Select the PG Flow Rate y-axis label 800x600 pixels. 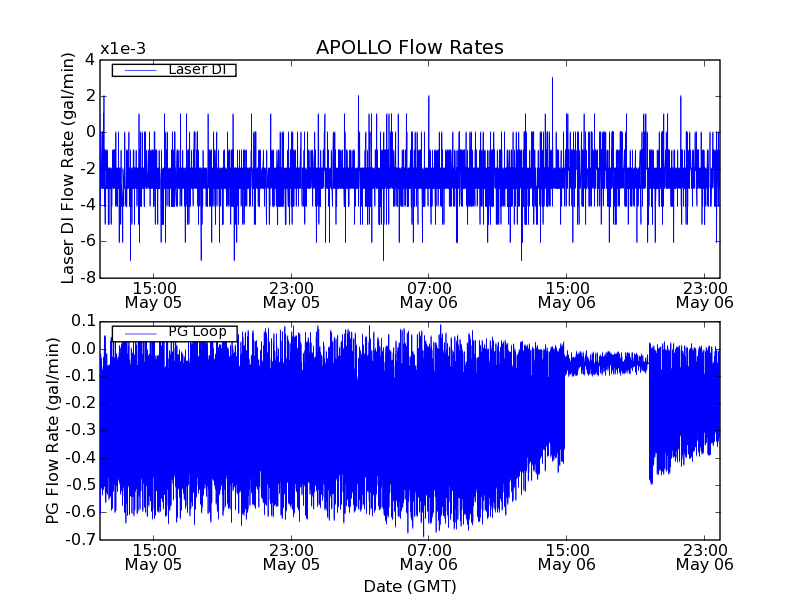(54, 430)
